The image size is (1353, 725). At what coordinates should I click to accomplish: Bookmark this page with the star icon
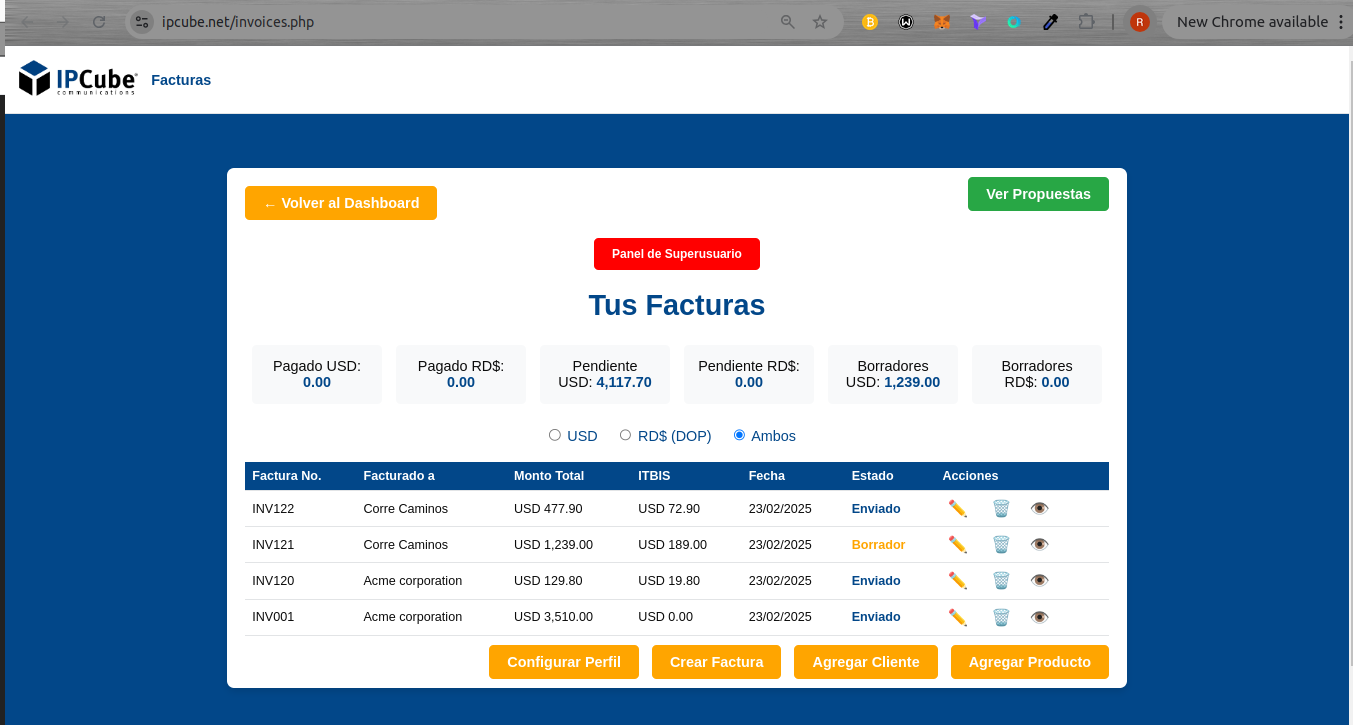[x=820, y=22]
